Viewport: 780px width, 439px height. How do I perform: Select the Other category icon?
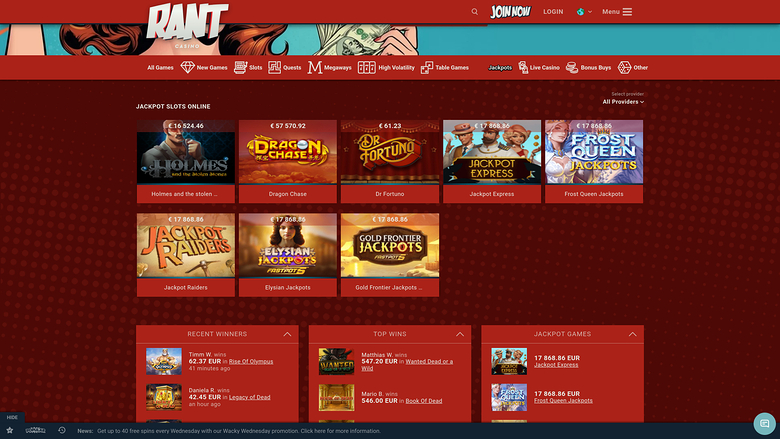pos(624,67)
